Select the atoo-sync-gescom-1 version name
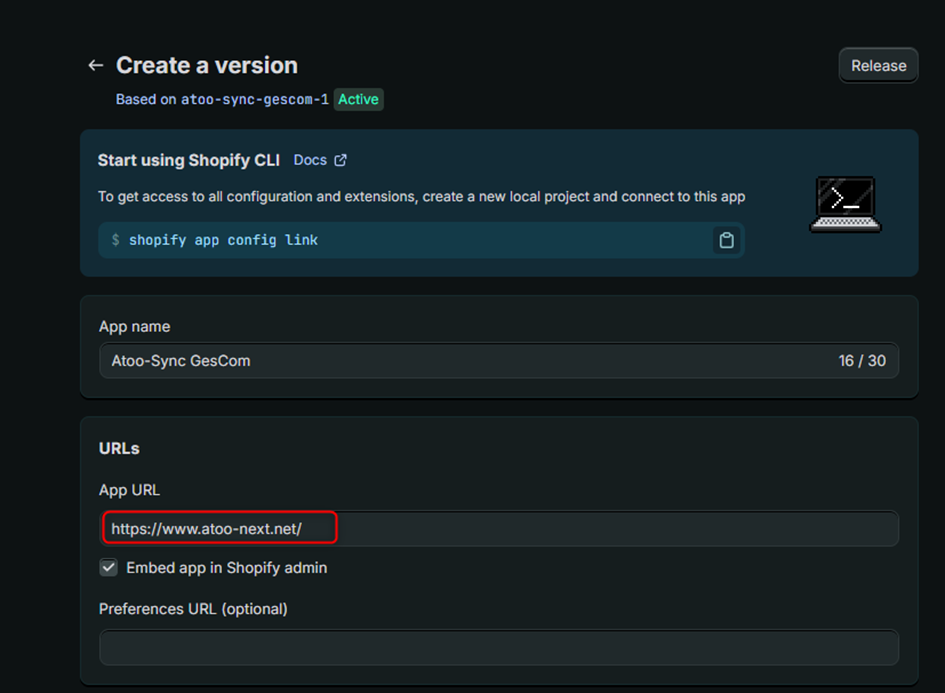The image size is (945, 693). (x=255, y=99)
